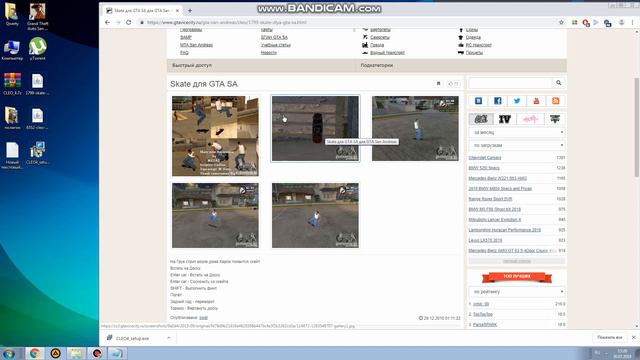640x360 pixels.
Task: Open the Windows Start button
Action: click(x=9, y=353)
